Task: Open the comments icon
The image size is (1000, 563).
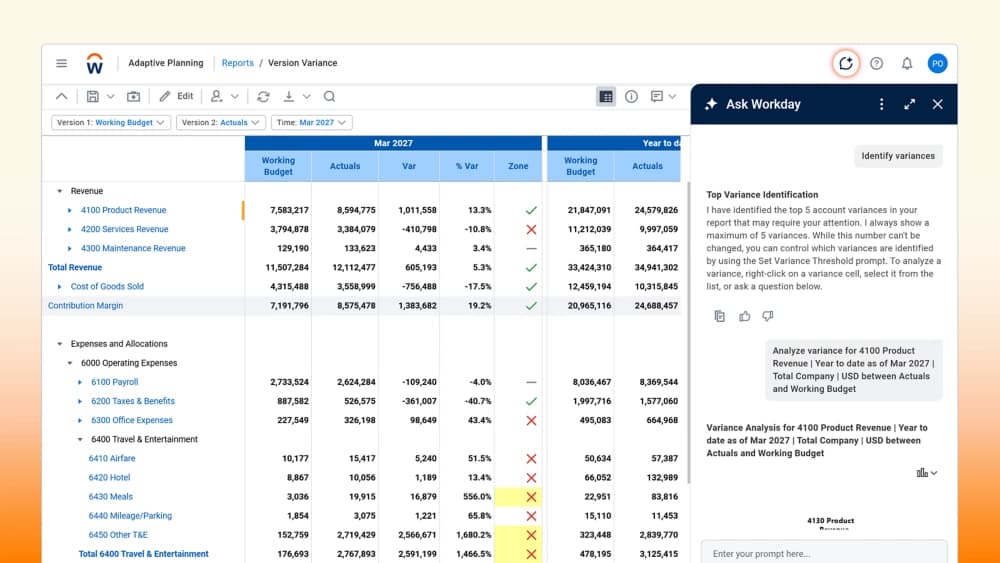Action: click(x=656, y=96)
